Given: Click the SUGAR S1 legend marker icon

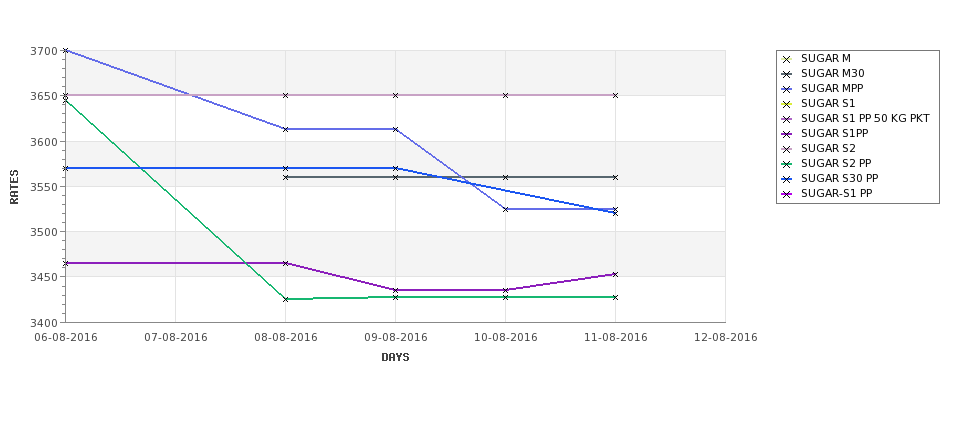Looking at the screenshot, I should click(786, 104).
